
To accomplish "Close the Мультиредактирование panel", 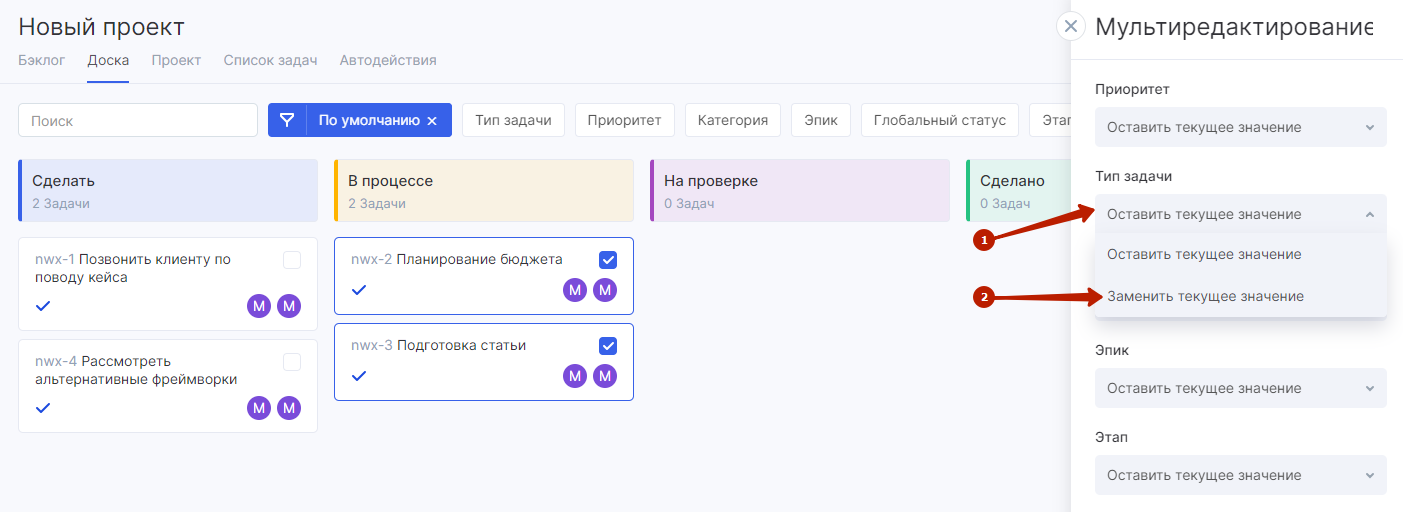I will click(1071, 26).
